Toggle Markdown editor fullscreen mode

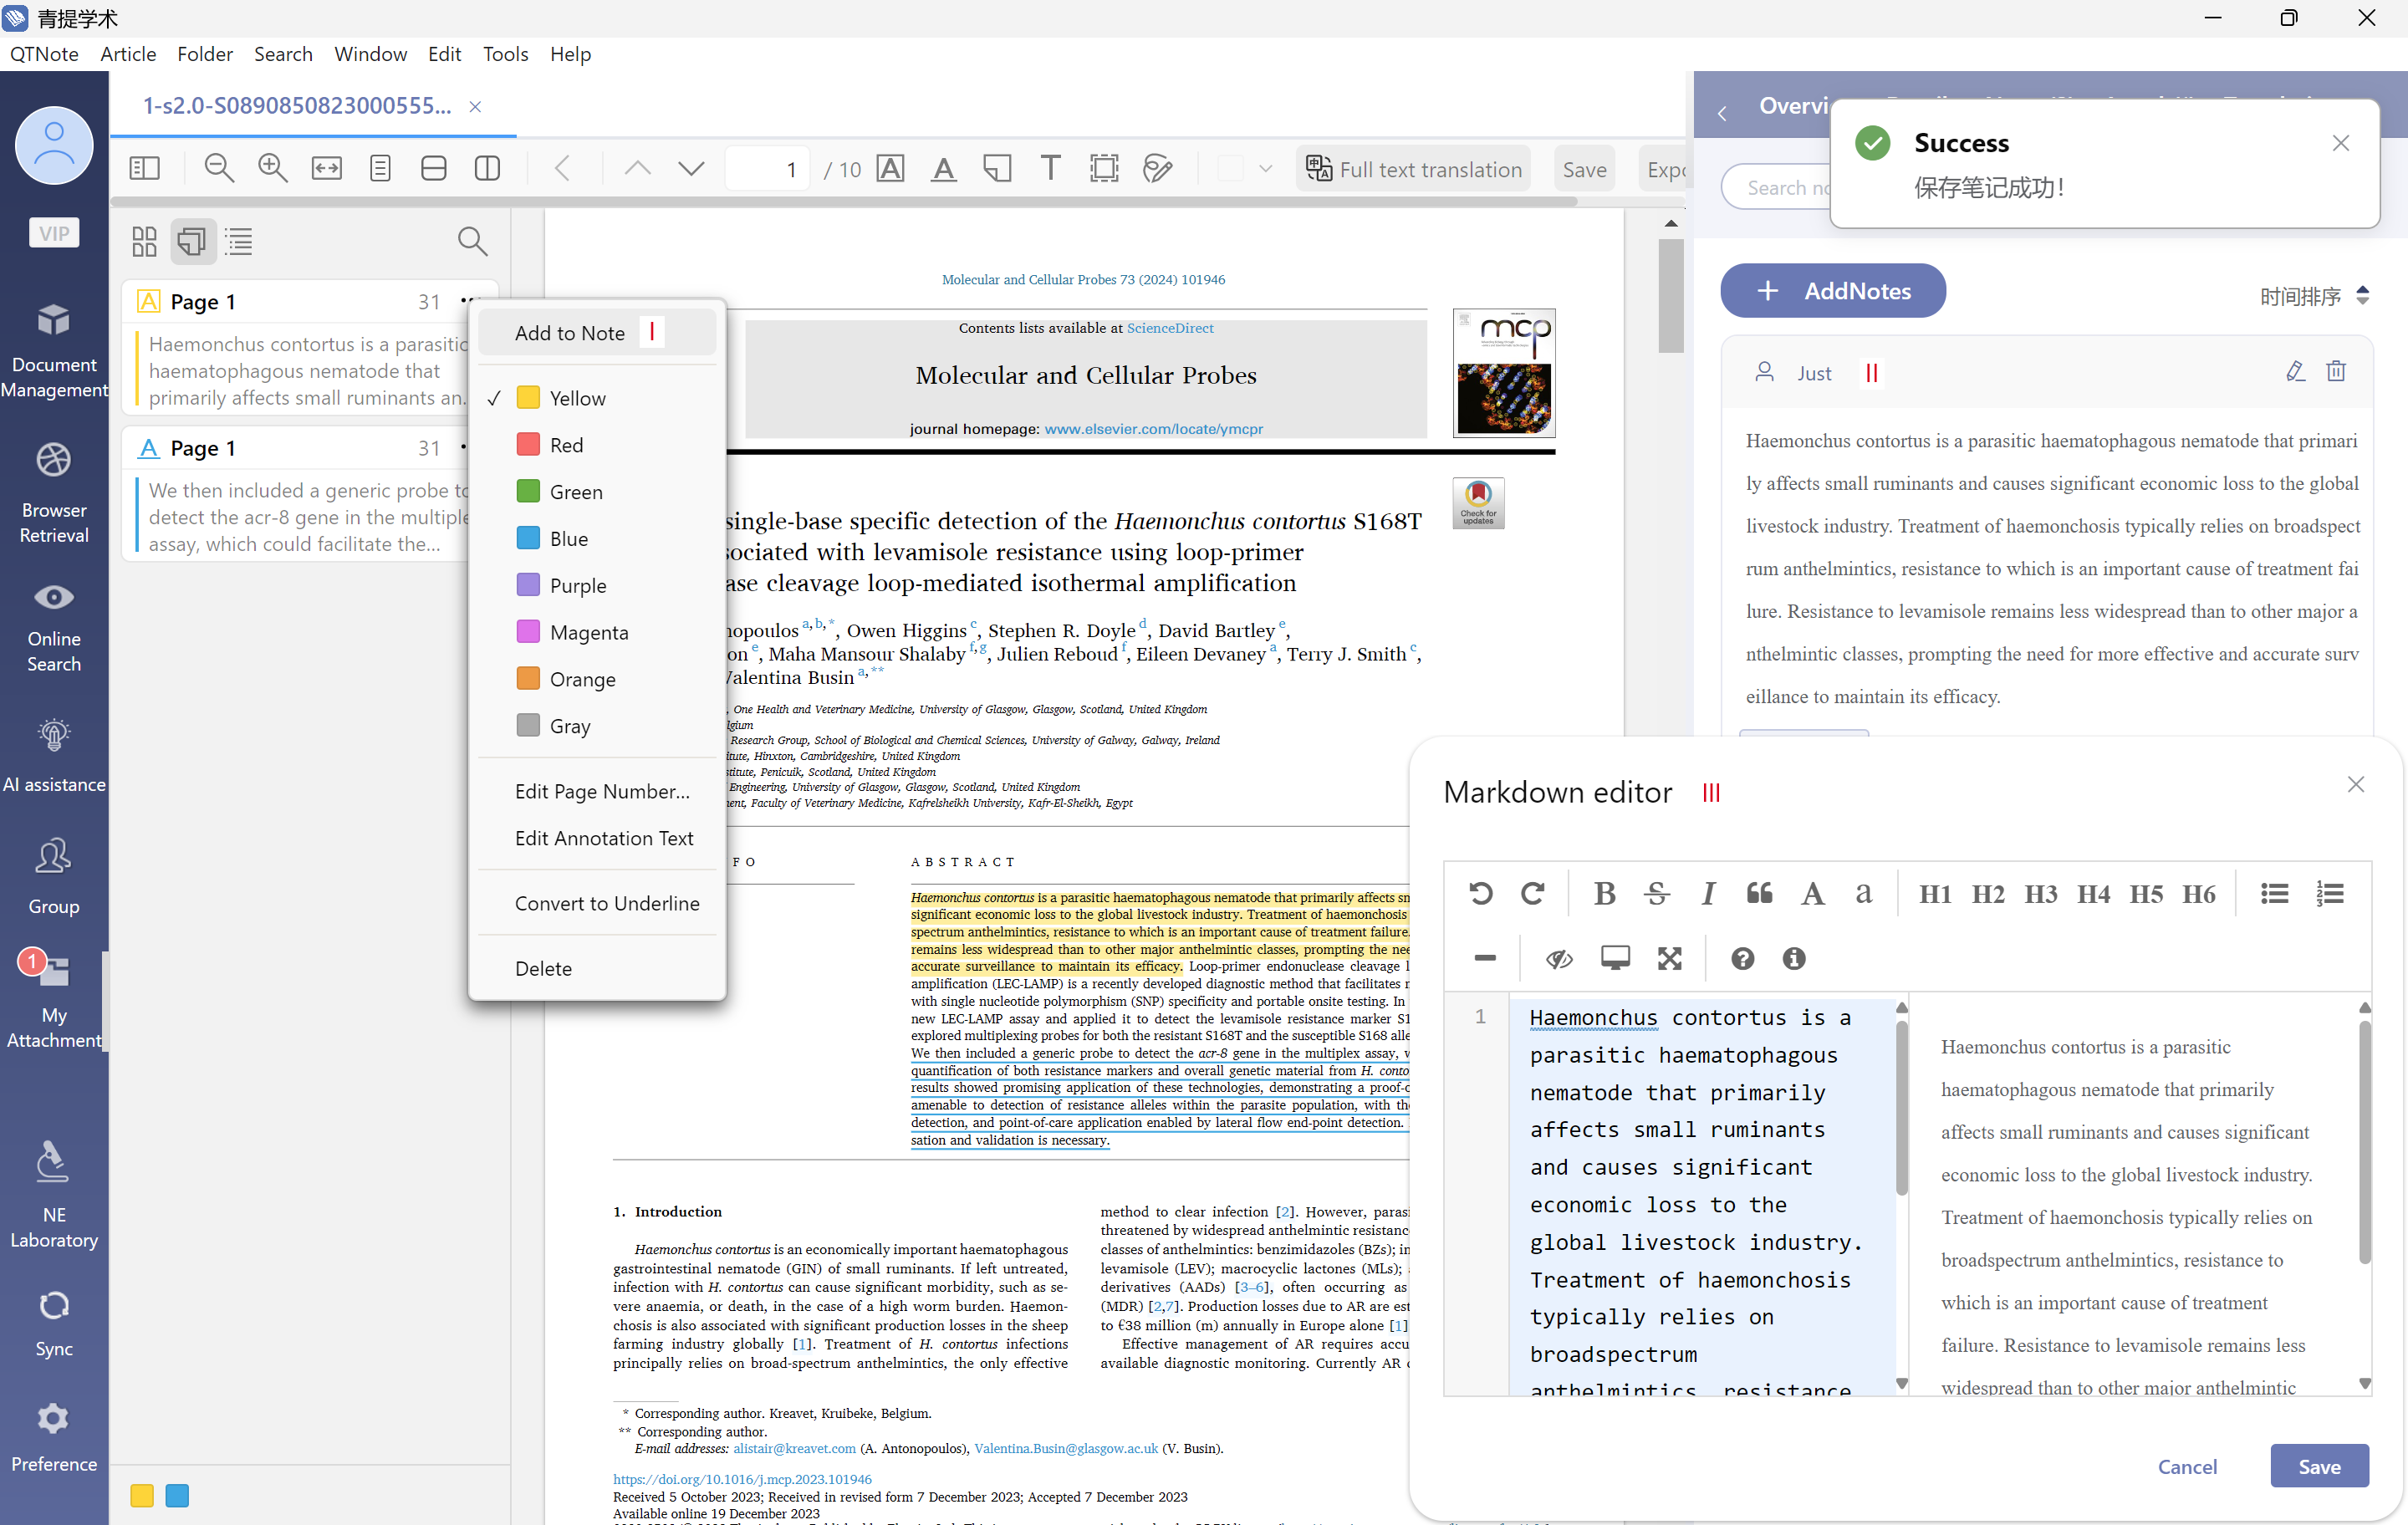1669,958
